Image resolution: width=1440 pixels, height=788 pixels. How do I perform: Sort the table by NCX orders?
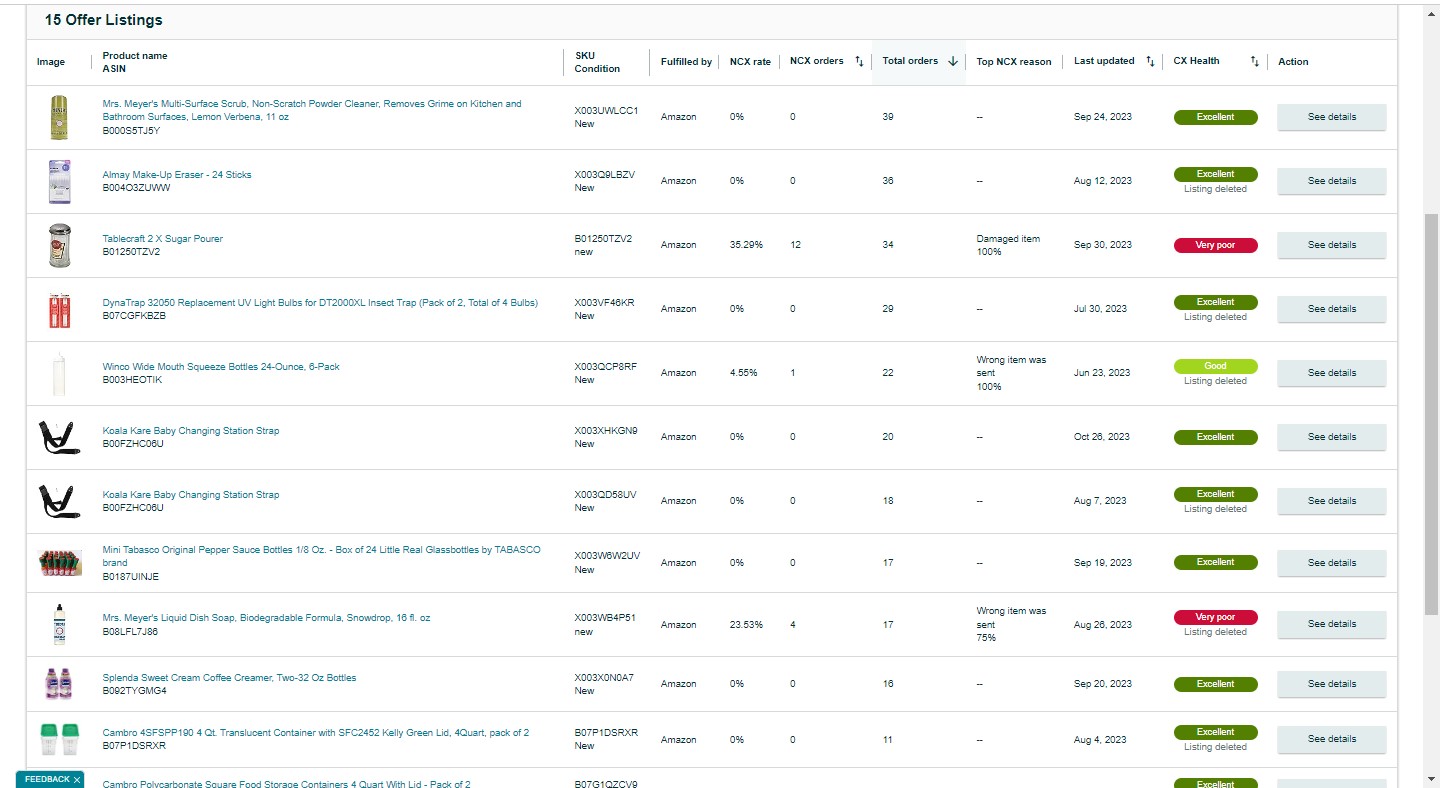click(858, 61)
